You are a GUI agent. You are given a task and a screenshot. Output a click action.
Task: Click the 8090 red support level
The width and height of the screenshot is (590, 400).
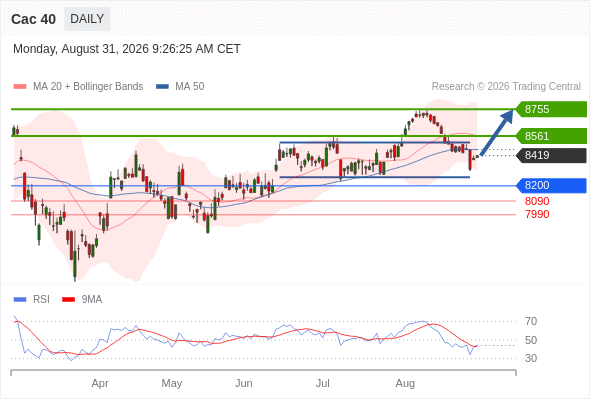[537, 201]
